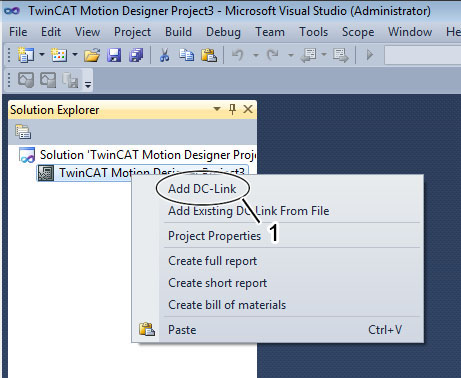Open the Project menu
Screen dimensions: 461x378
[132, 32]
